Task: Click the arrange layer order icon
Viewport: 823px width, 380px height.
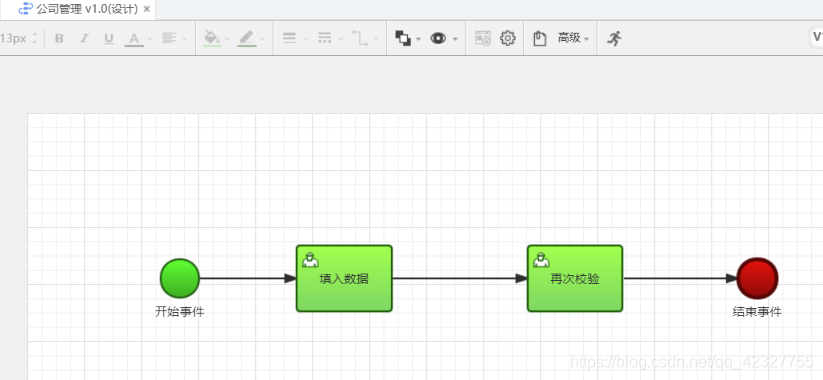Action: pos(403,38)
